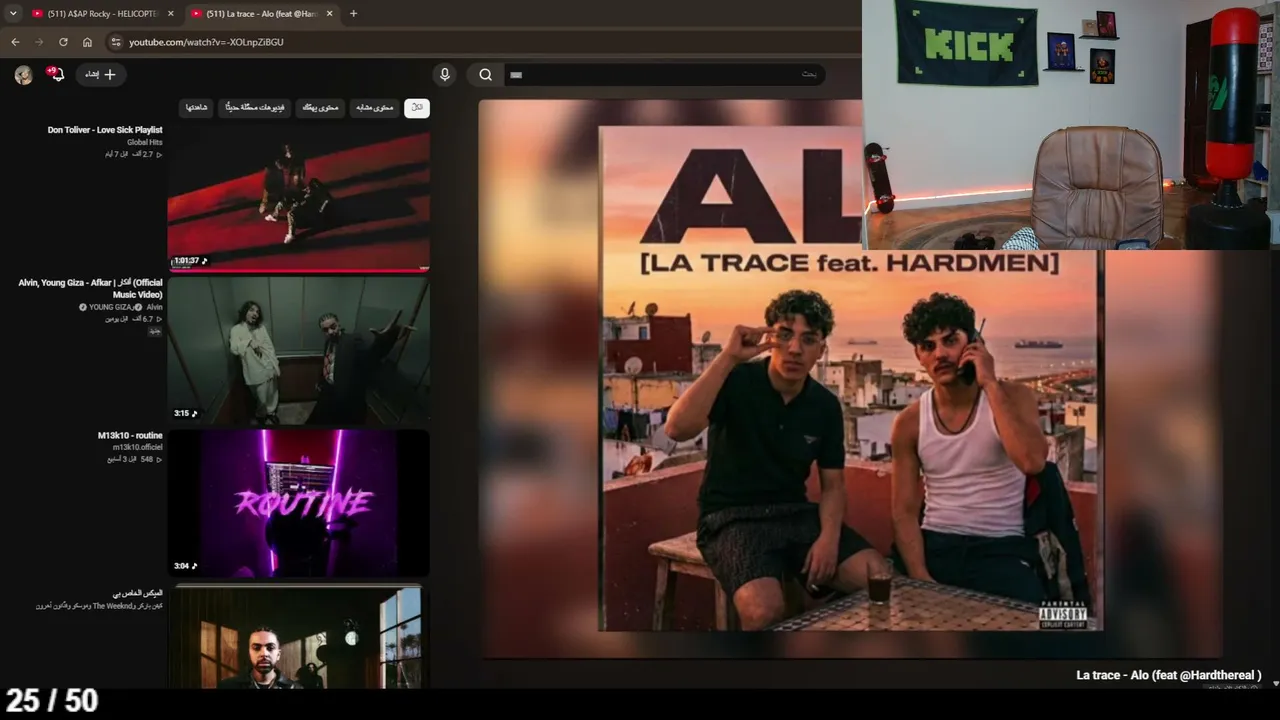Reload the YouTube page
The image size is (1280, 720).
pos(63,42)
